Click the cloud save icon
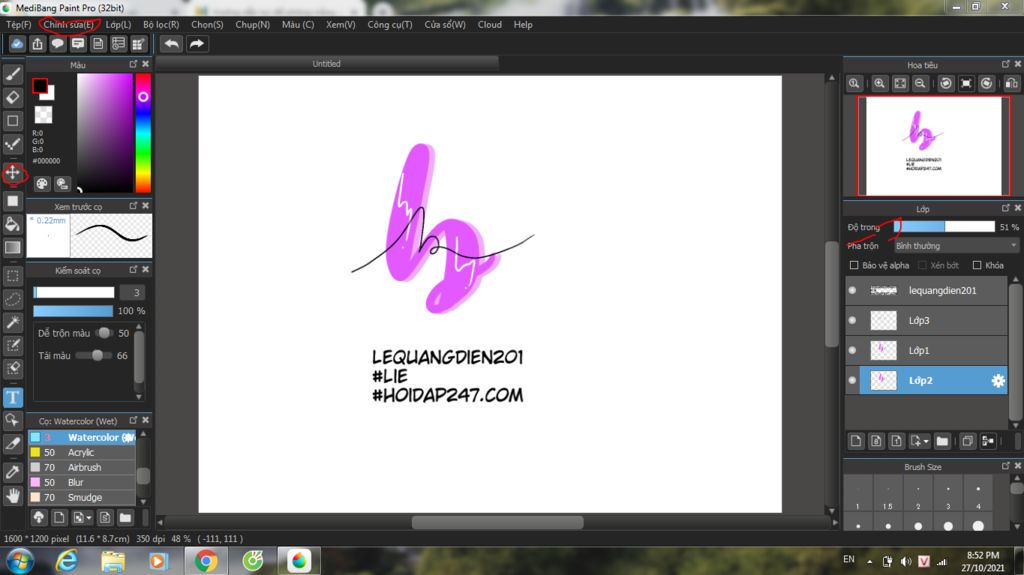Viewport: 1024px width, 575px height. click(17, 44)
